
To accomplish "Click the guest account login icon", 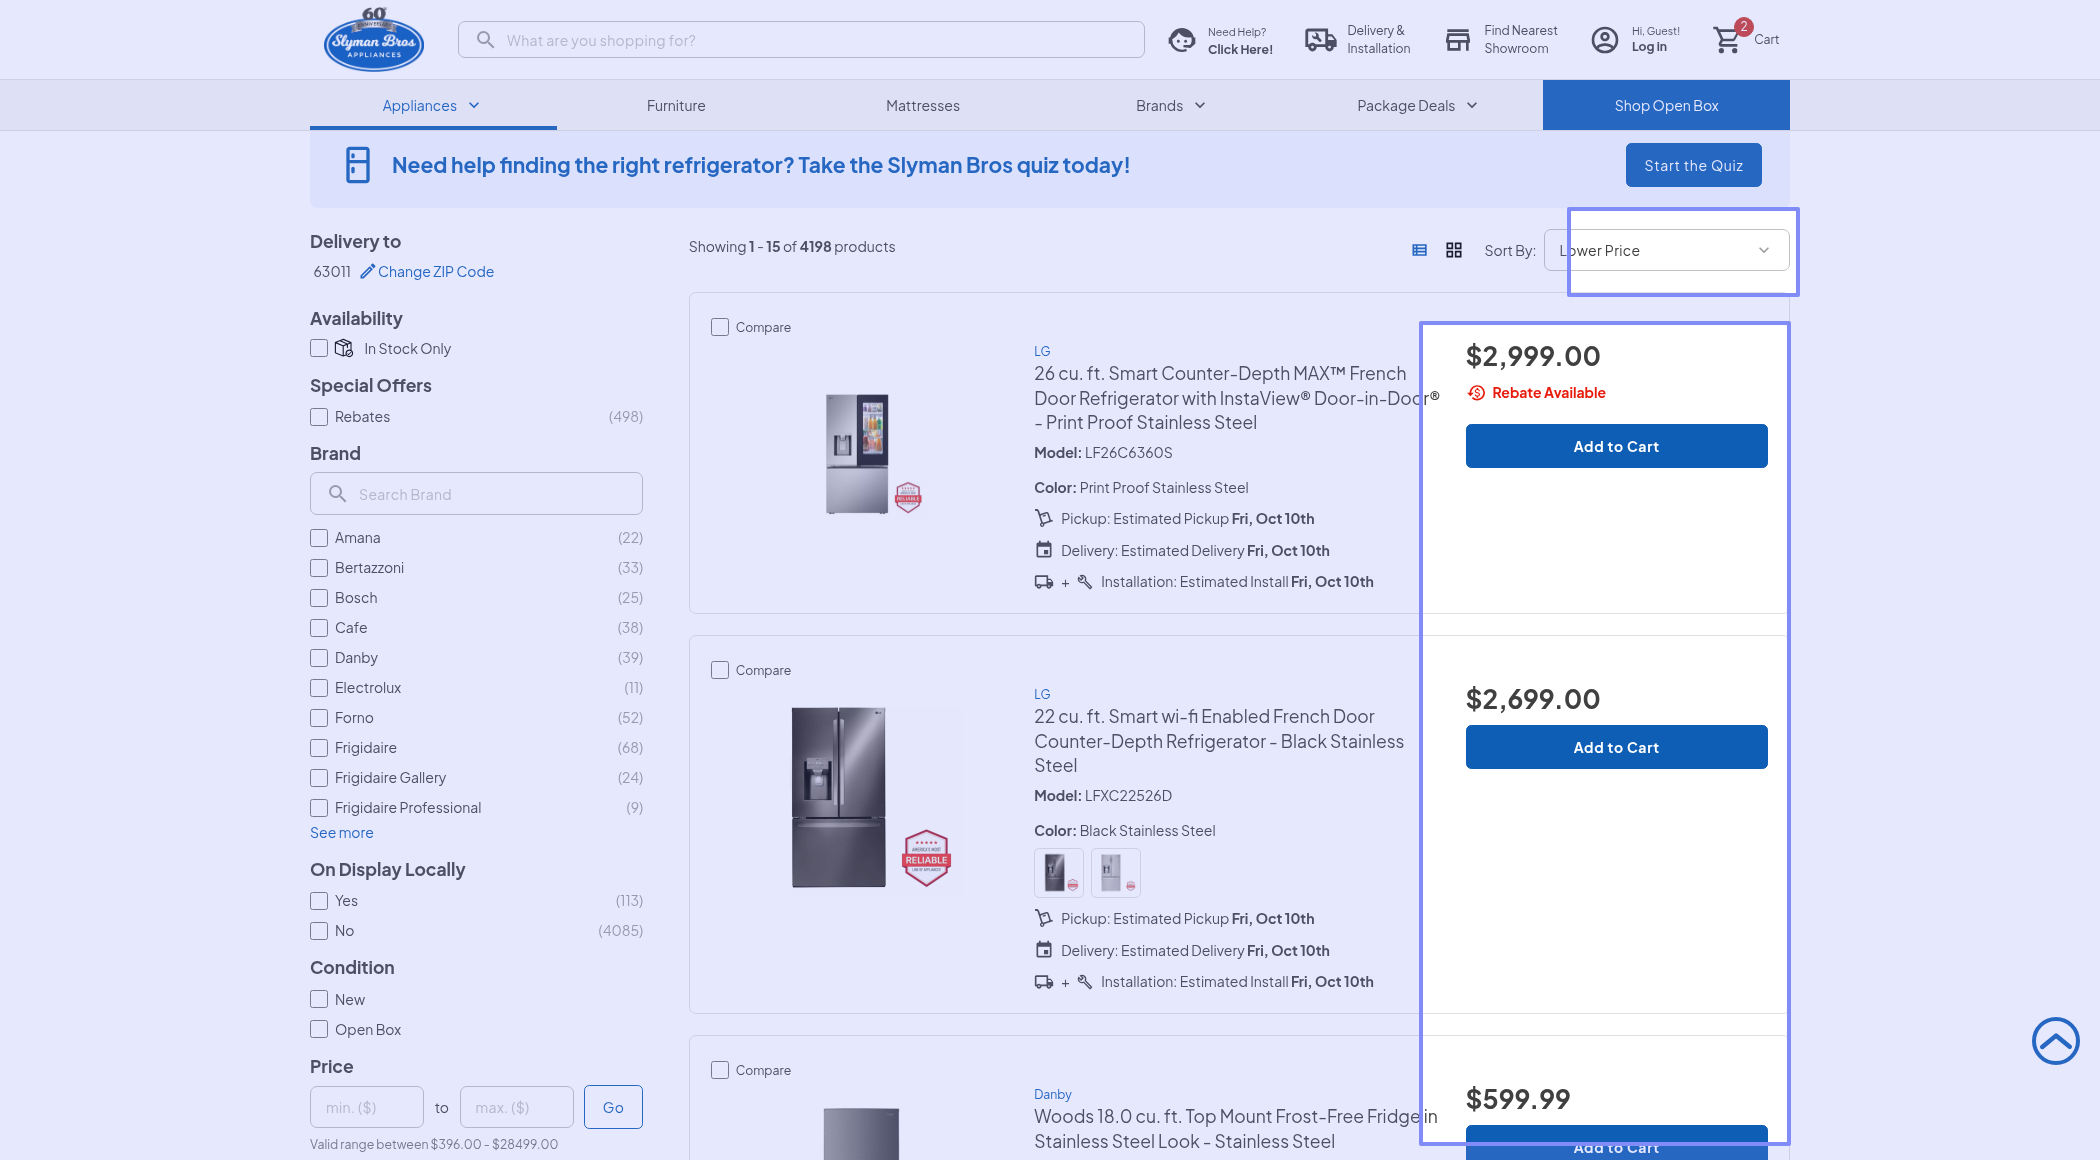I will [x=1604, y=40].
